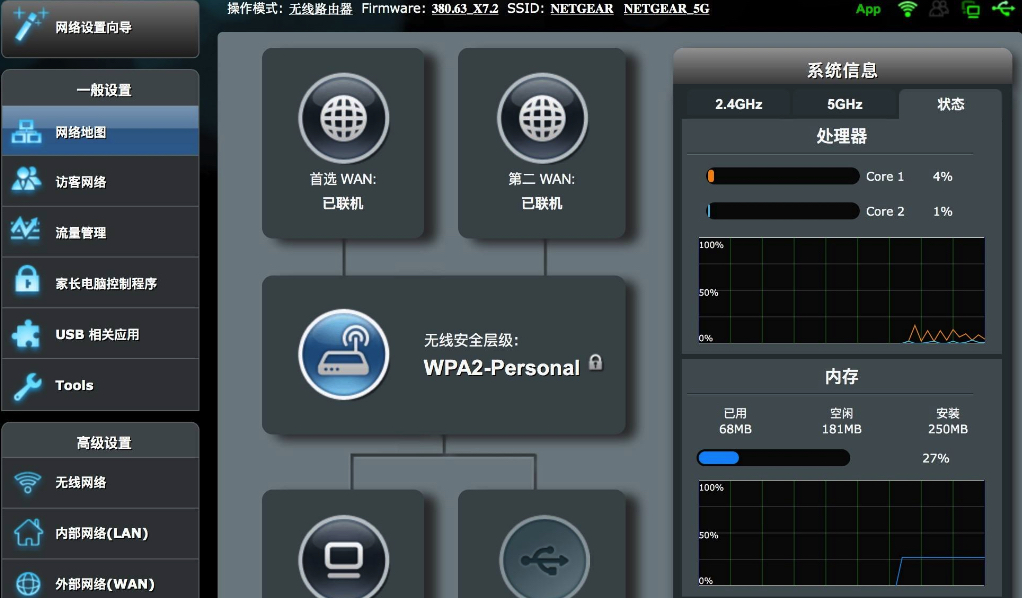
Task: Click the USB device icon in map
Action: point(542,560)
